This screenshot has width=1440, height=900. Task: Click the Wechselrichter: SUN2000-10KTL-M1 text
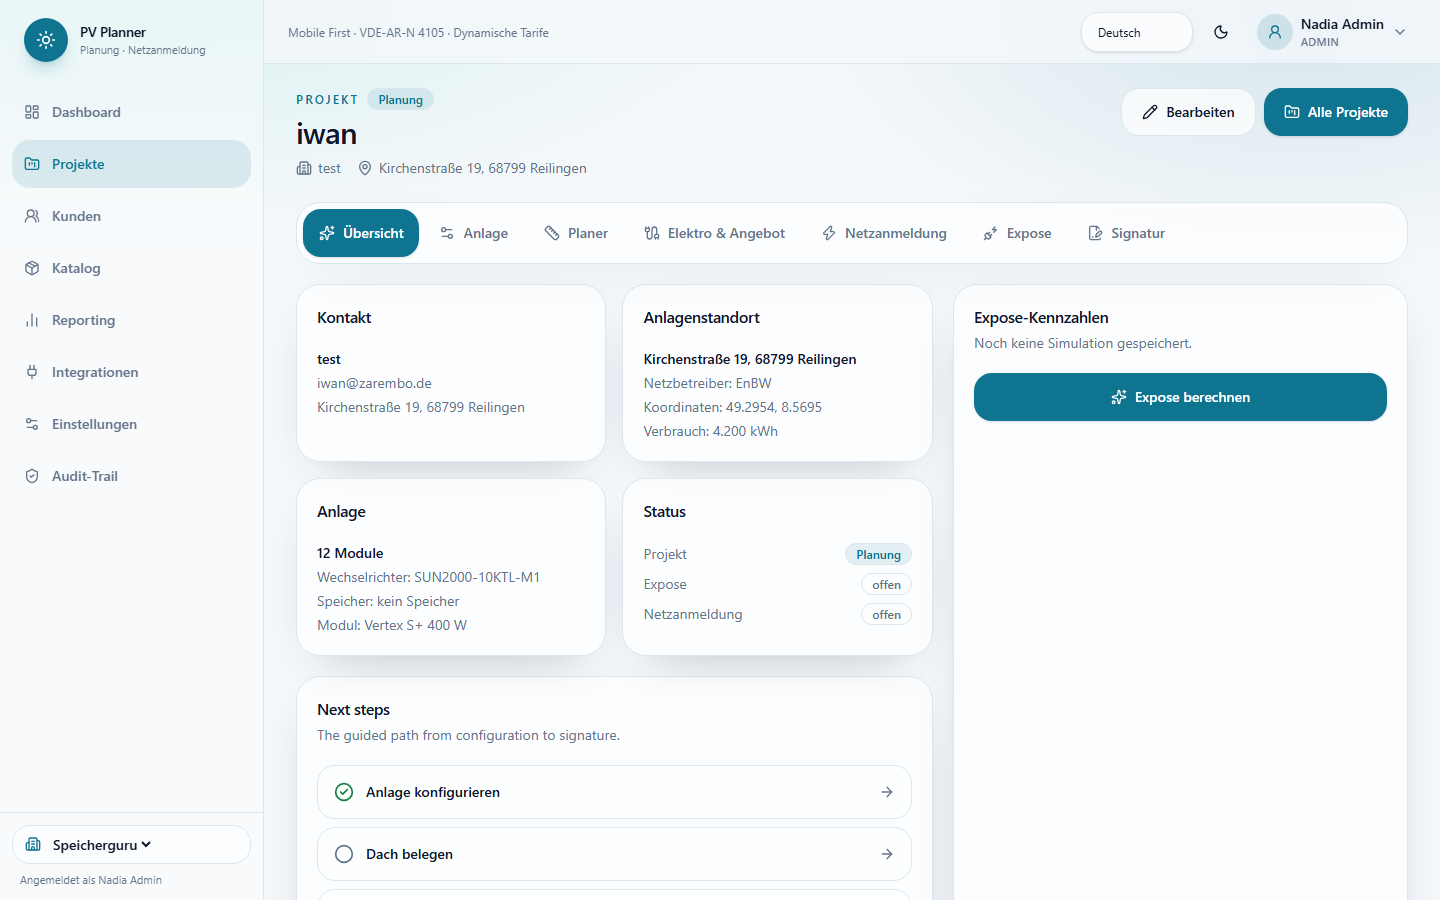click(x=428, y=577)
